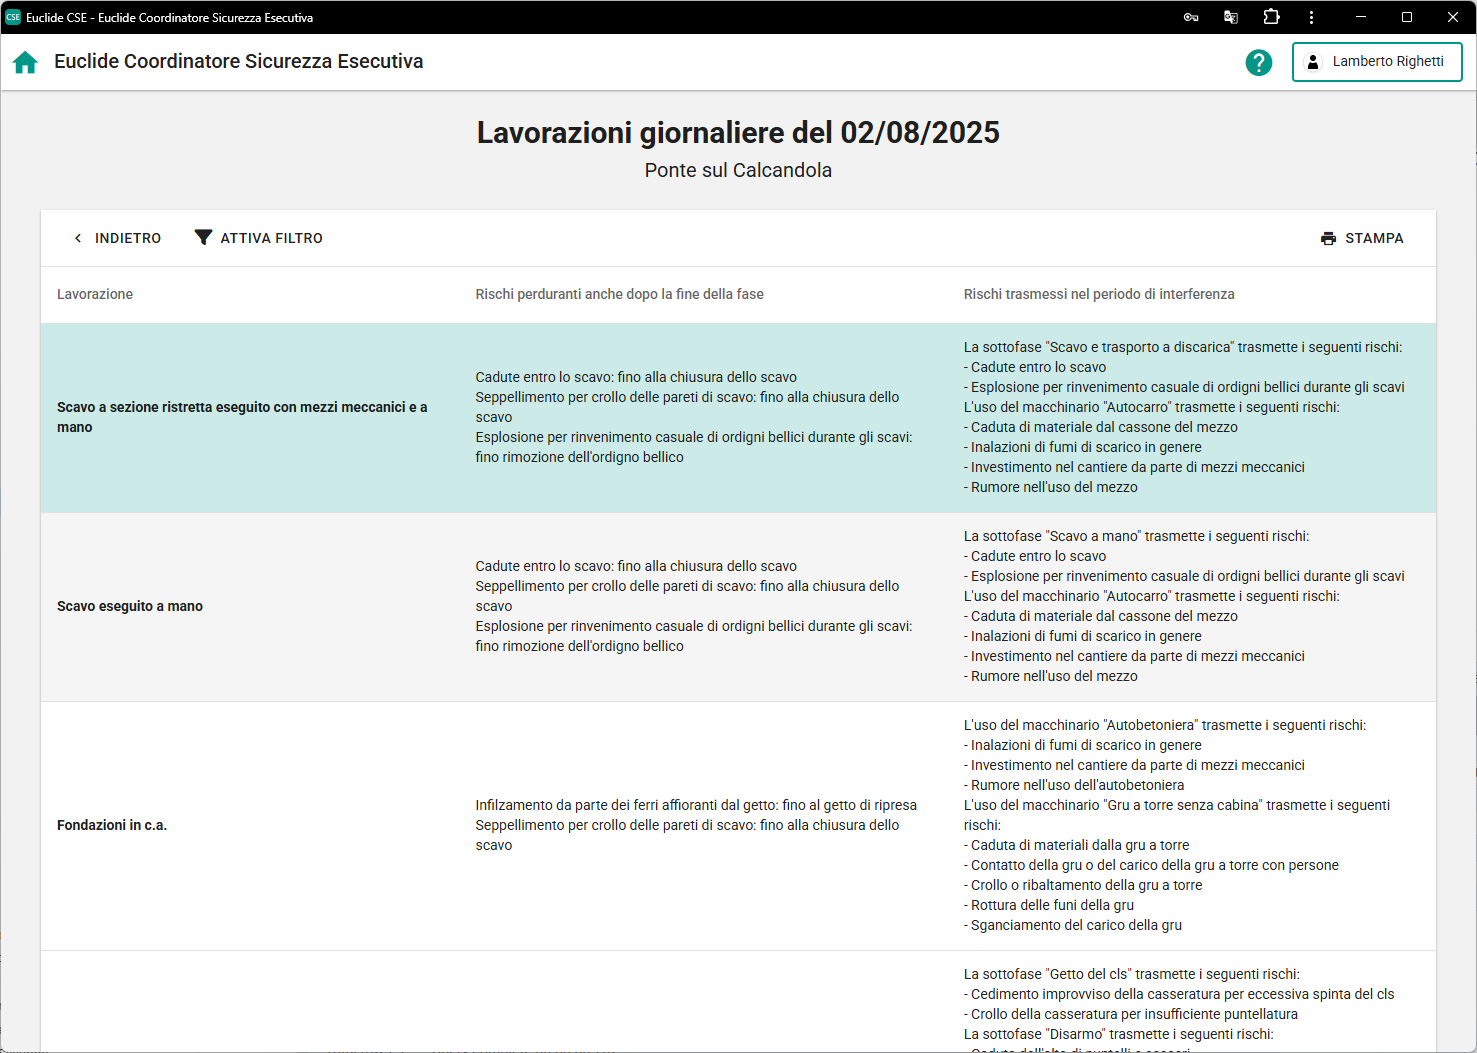The width and height of the screenshot is (1477, 1053).
Task: Click the Rischi trasmessi column header
Action: 1098,294
